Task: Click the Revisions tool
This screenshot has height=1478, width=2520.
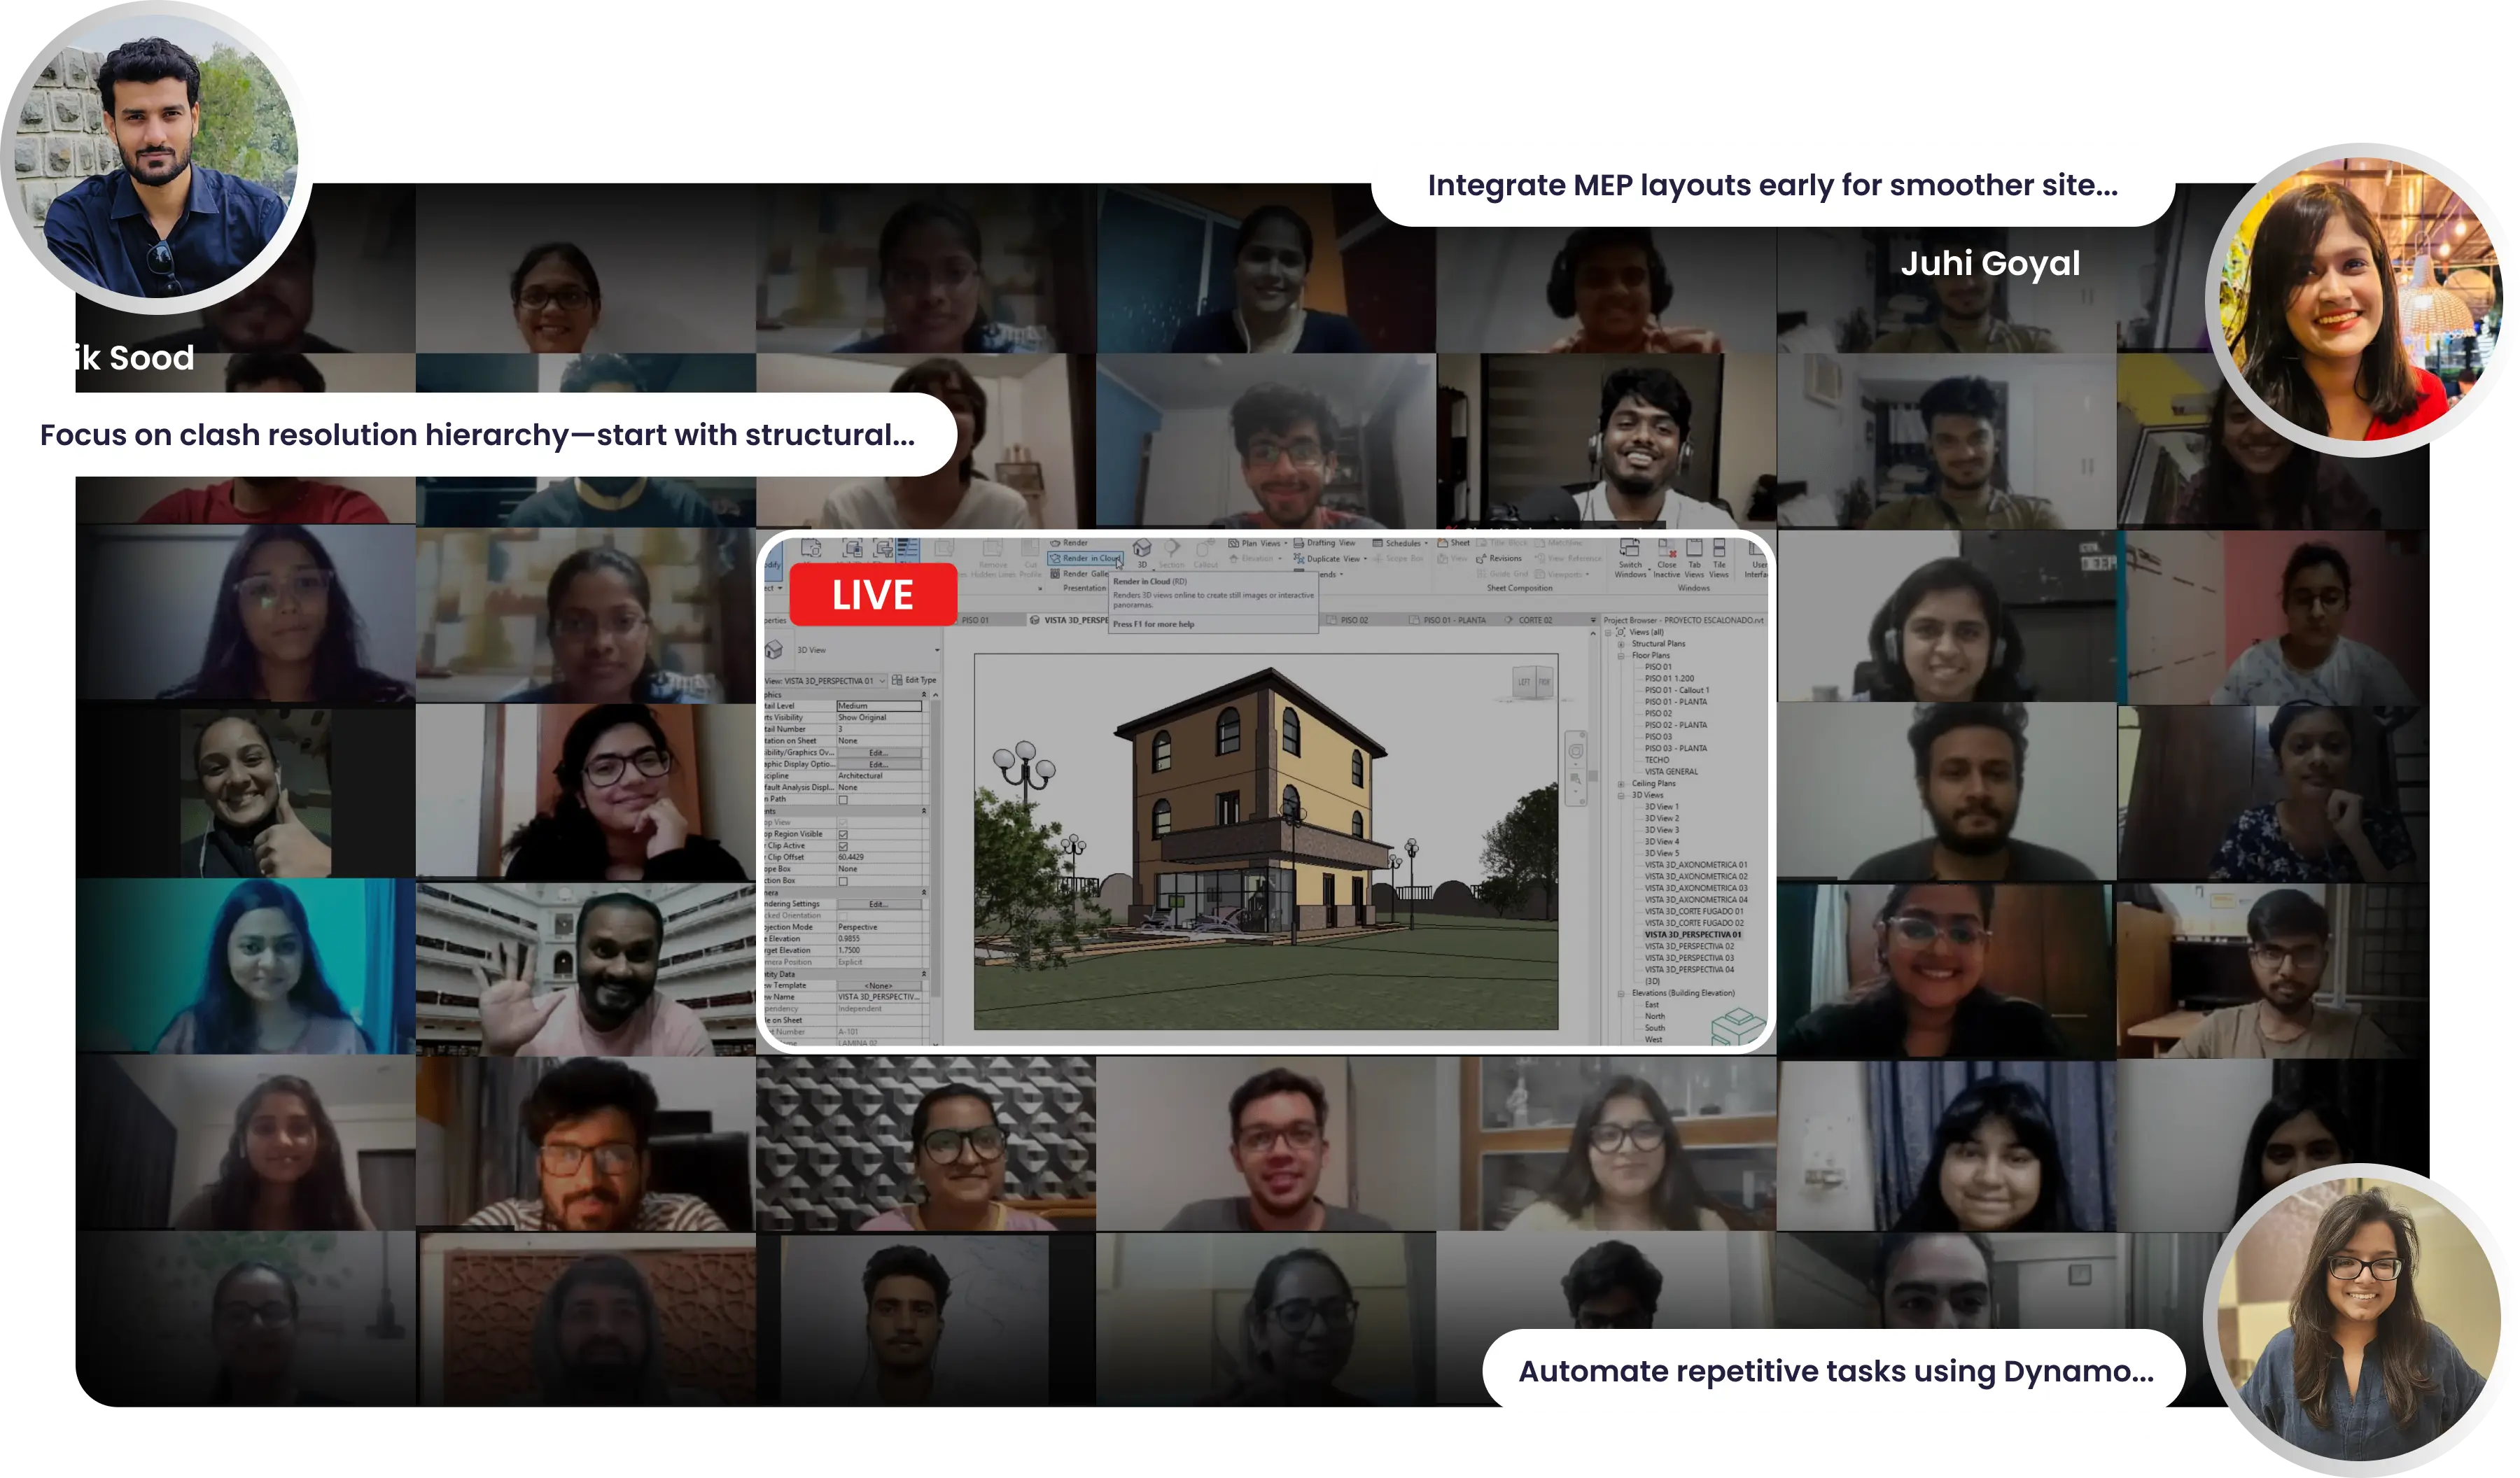Action: 1499,559
